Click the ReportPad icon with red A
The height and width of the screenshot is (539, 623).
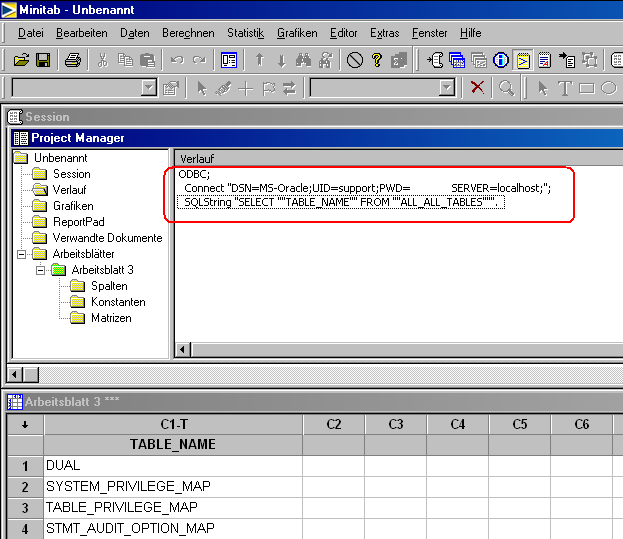[545, 60]
